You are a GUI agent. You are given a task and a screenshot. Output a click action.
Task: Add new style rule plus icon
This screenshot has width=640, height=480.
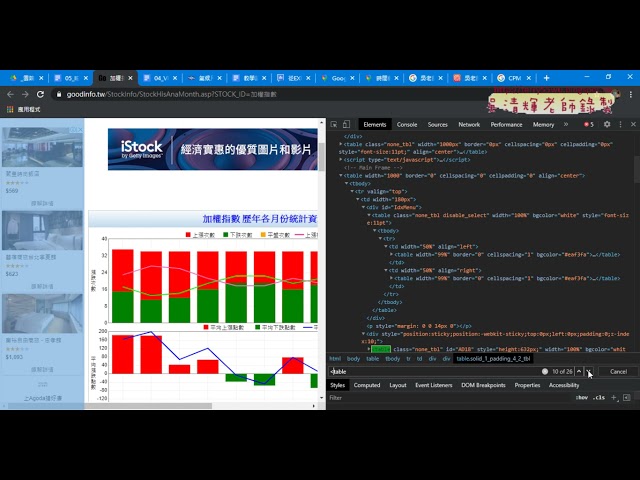coord(613,398)
